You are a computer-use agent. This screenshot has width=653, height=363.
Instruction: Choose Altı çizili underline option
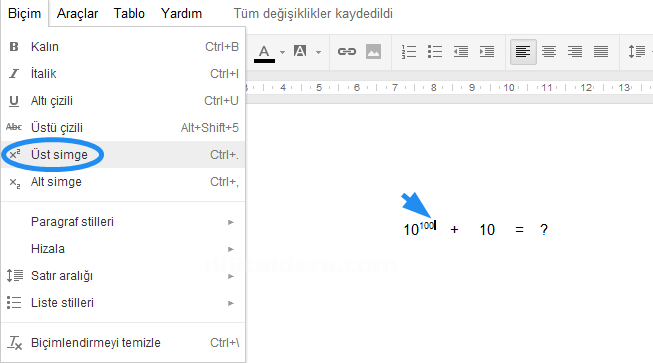(x=123, y=101)
